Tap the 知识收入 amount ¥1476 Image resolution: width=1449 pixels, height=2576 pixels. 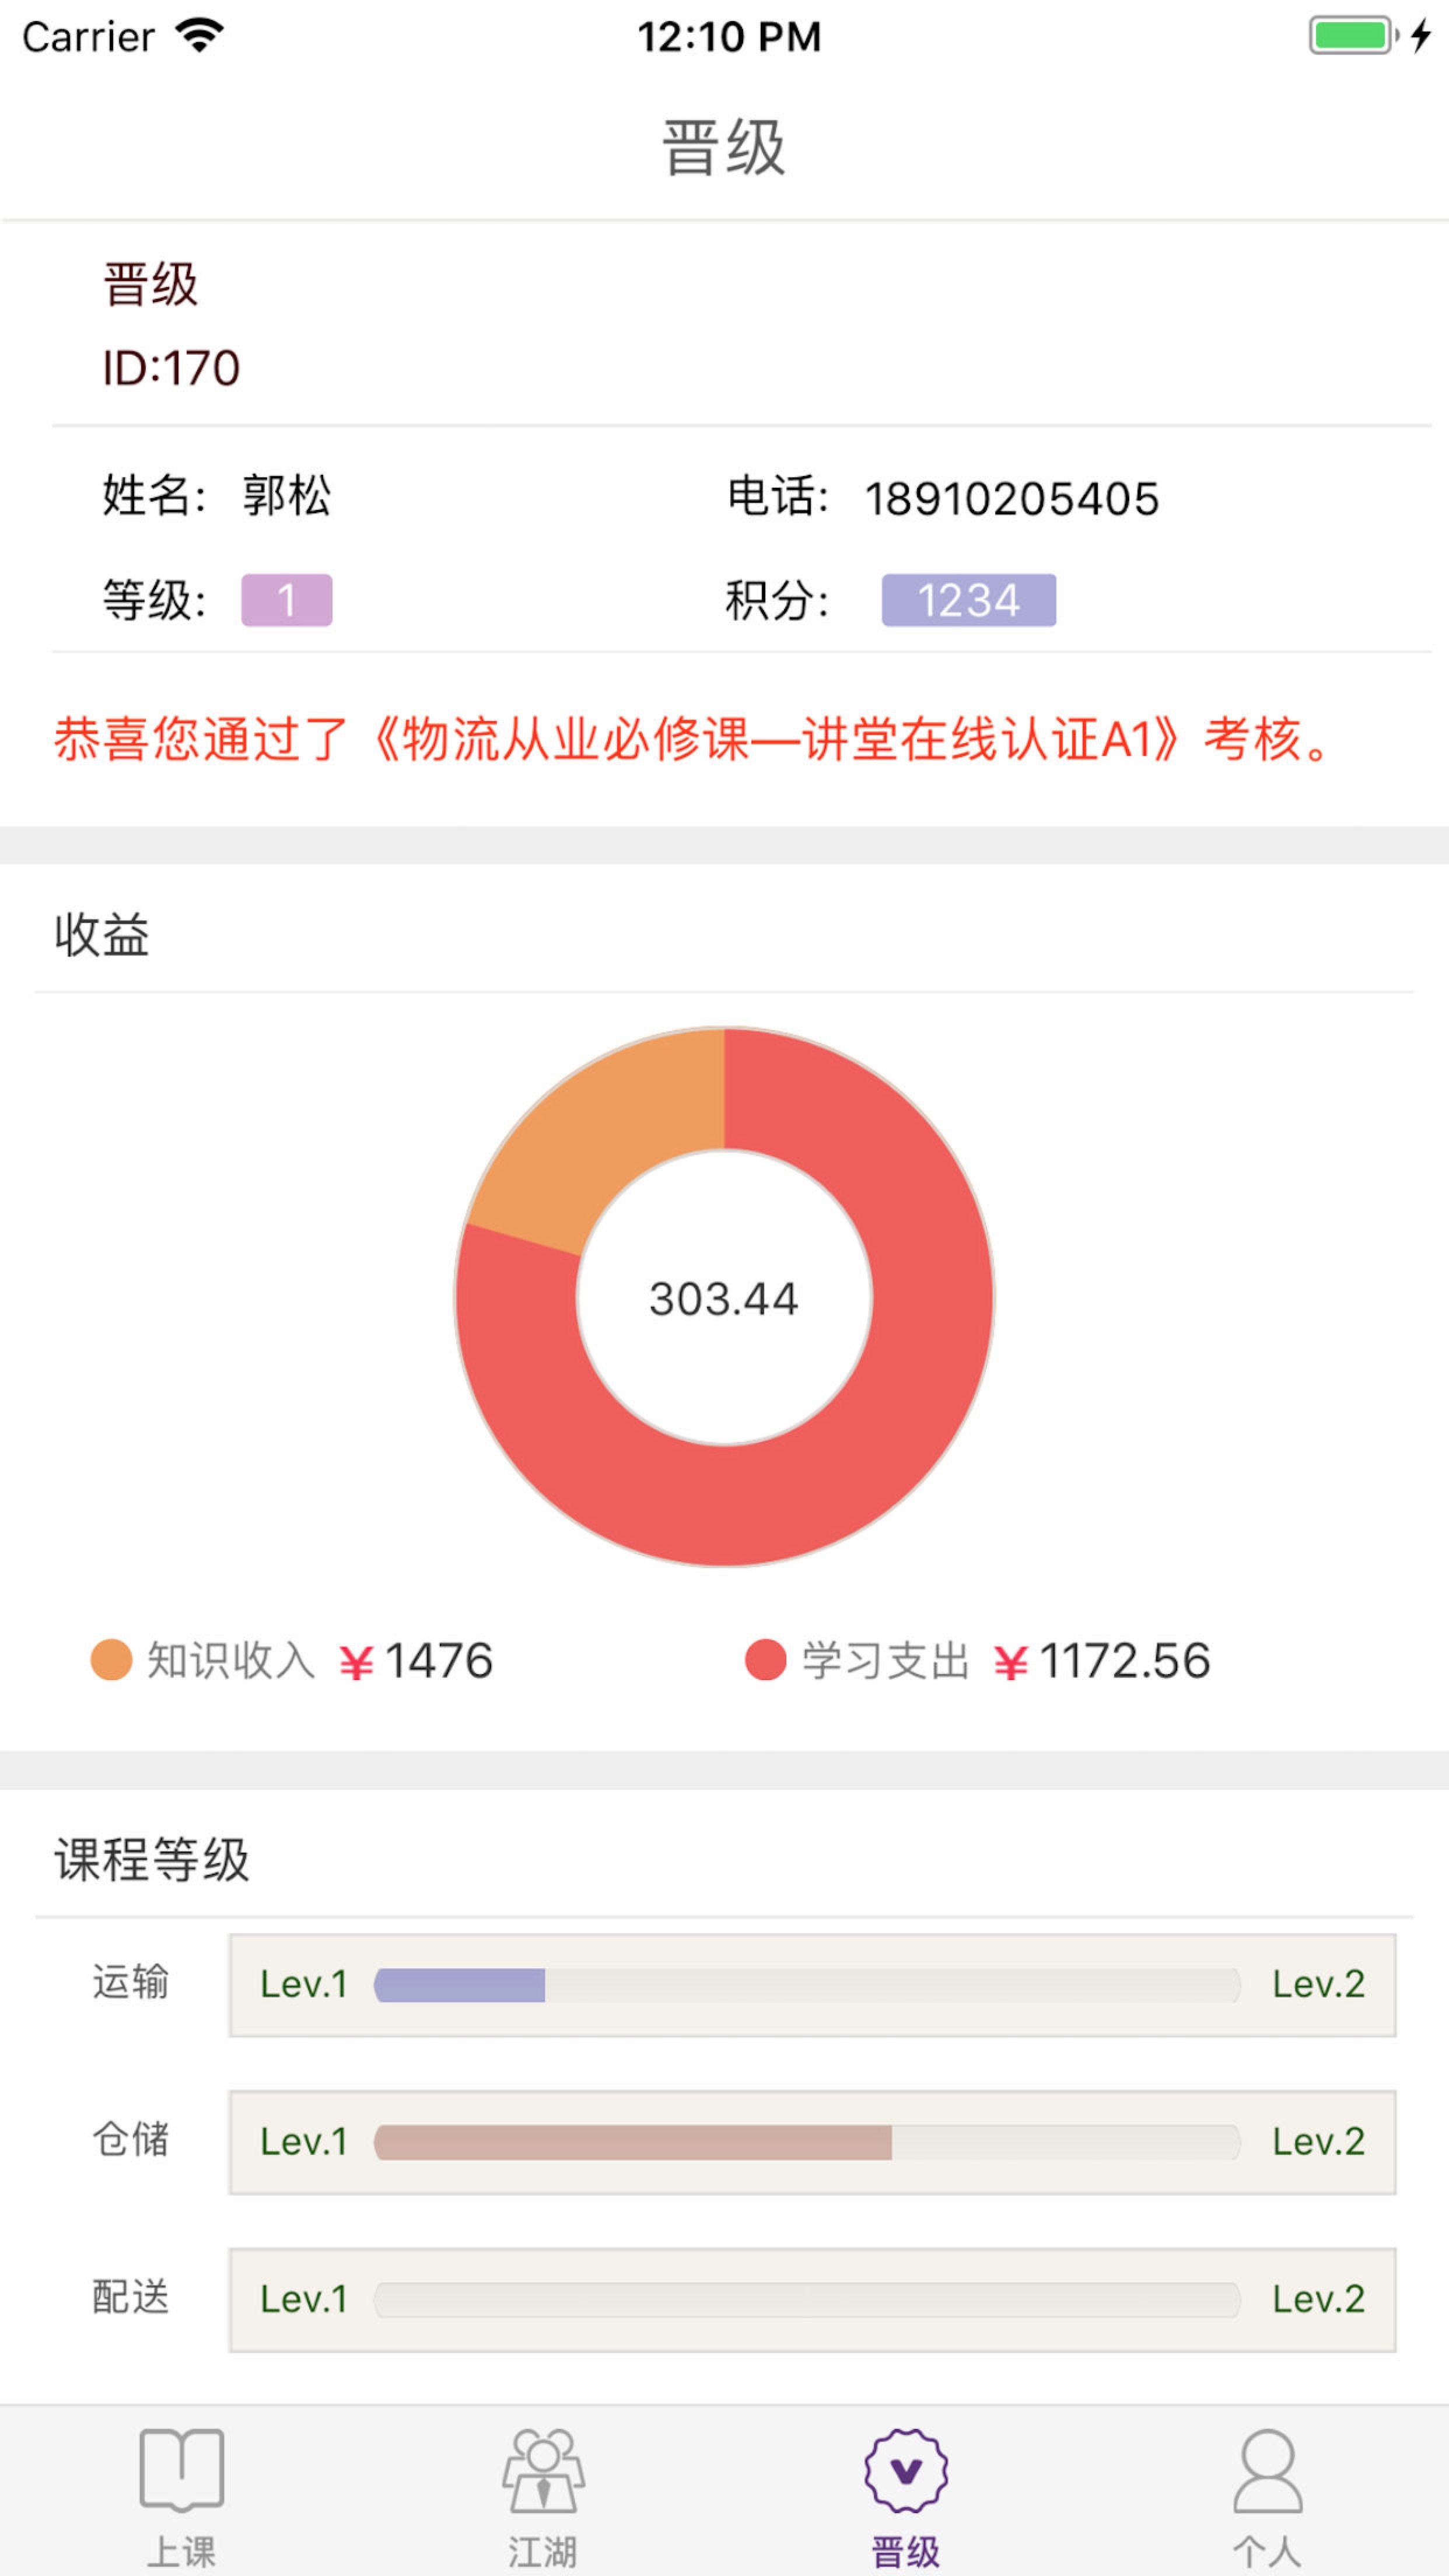click(416, 1661)
